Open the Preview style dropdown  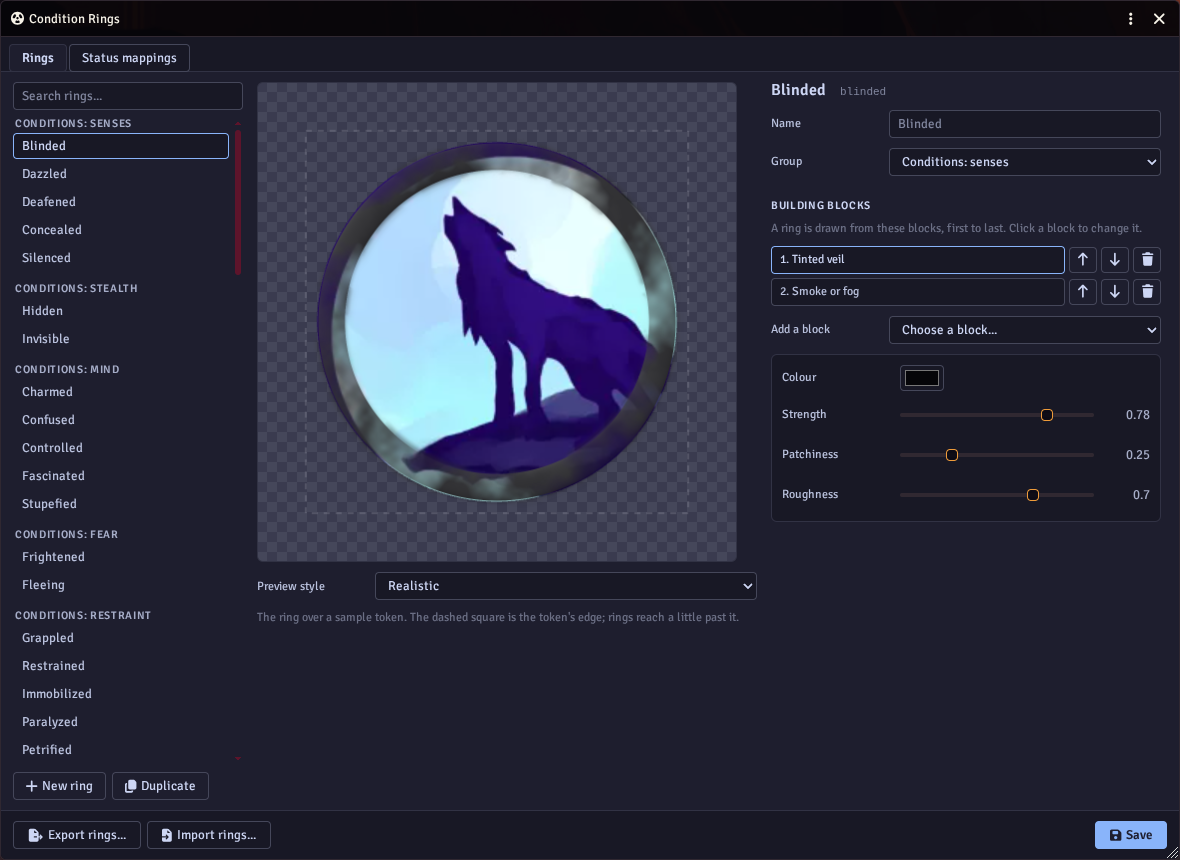565,586
